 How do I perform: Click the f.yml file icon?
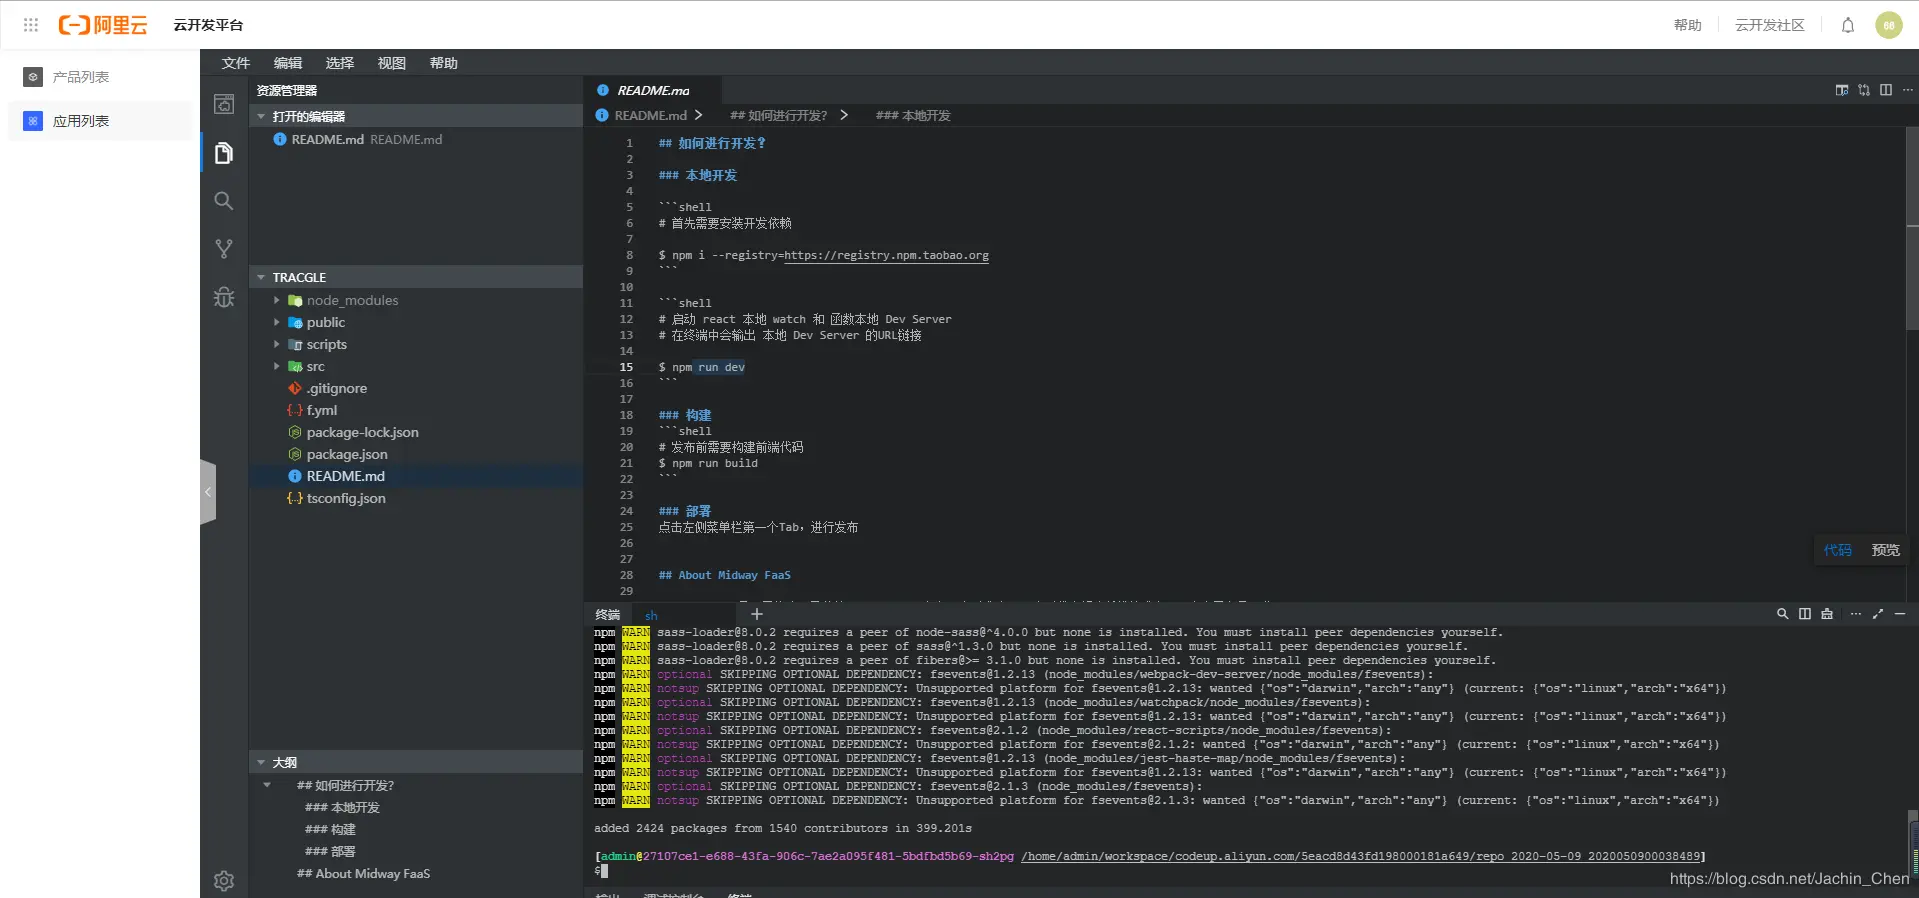pyautogui.click(x=295, y=410)
